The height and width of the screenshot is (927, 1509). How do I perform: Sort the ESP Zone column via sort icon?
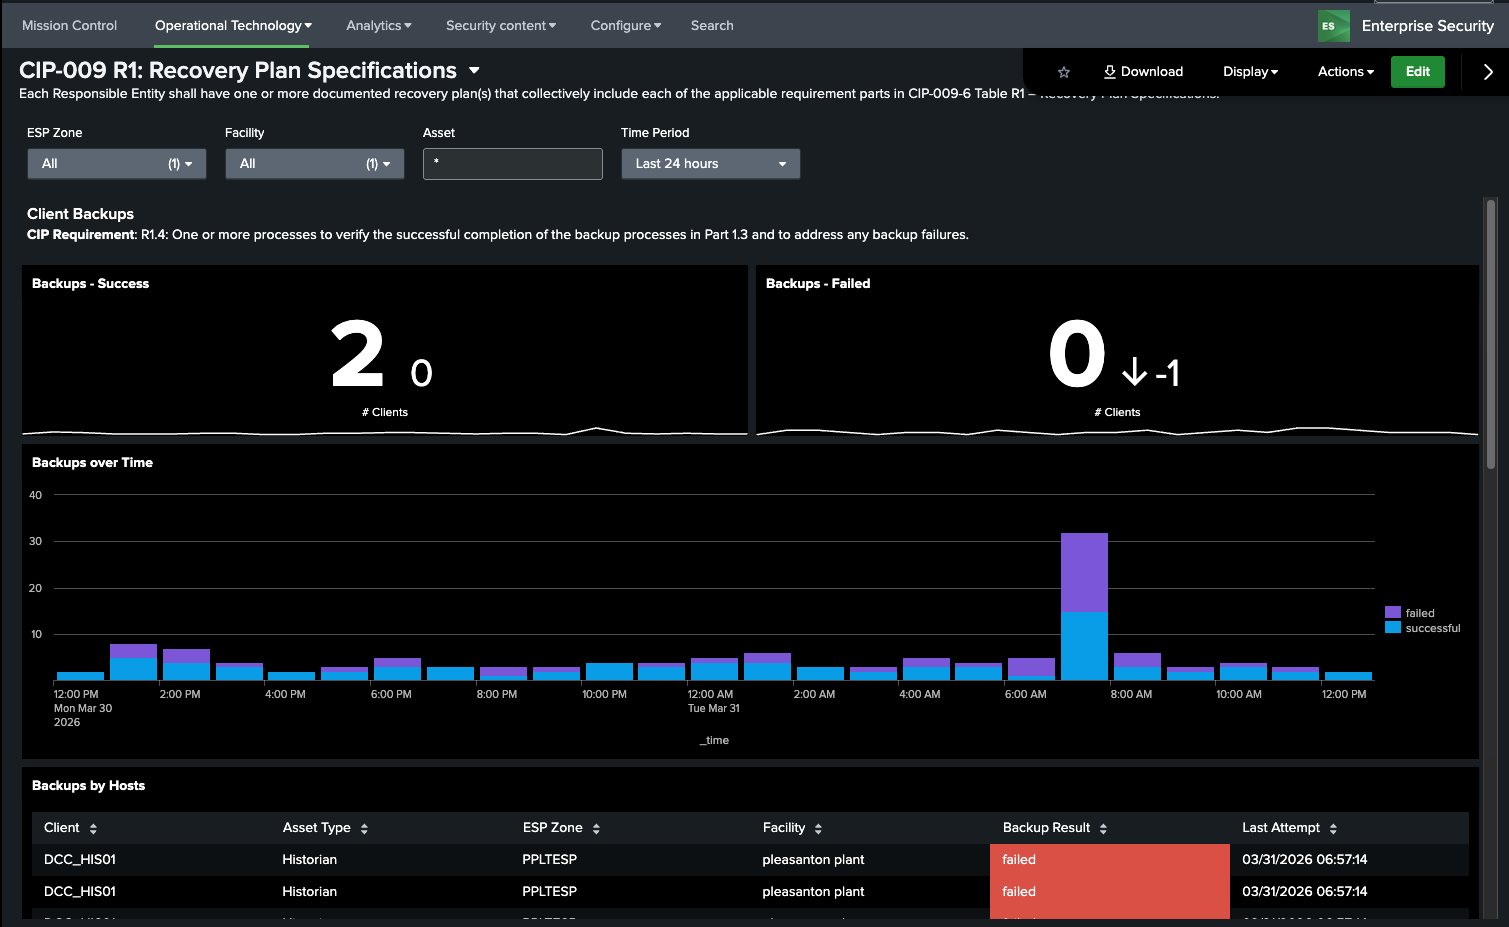pyautogui.click(x=596, y=829)
